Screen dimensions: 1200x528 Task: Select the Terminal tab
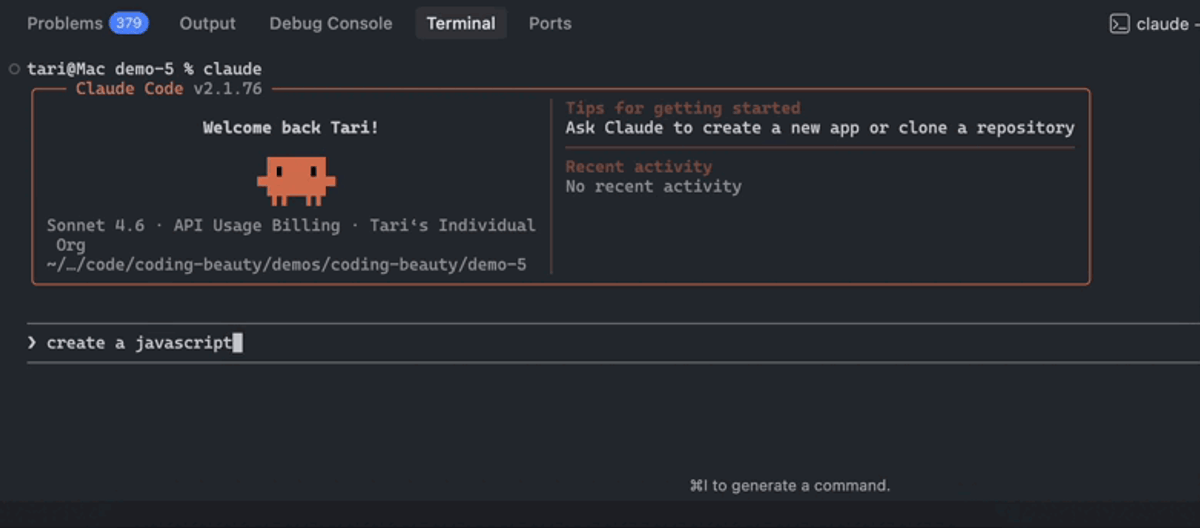point(461,23)
